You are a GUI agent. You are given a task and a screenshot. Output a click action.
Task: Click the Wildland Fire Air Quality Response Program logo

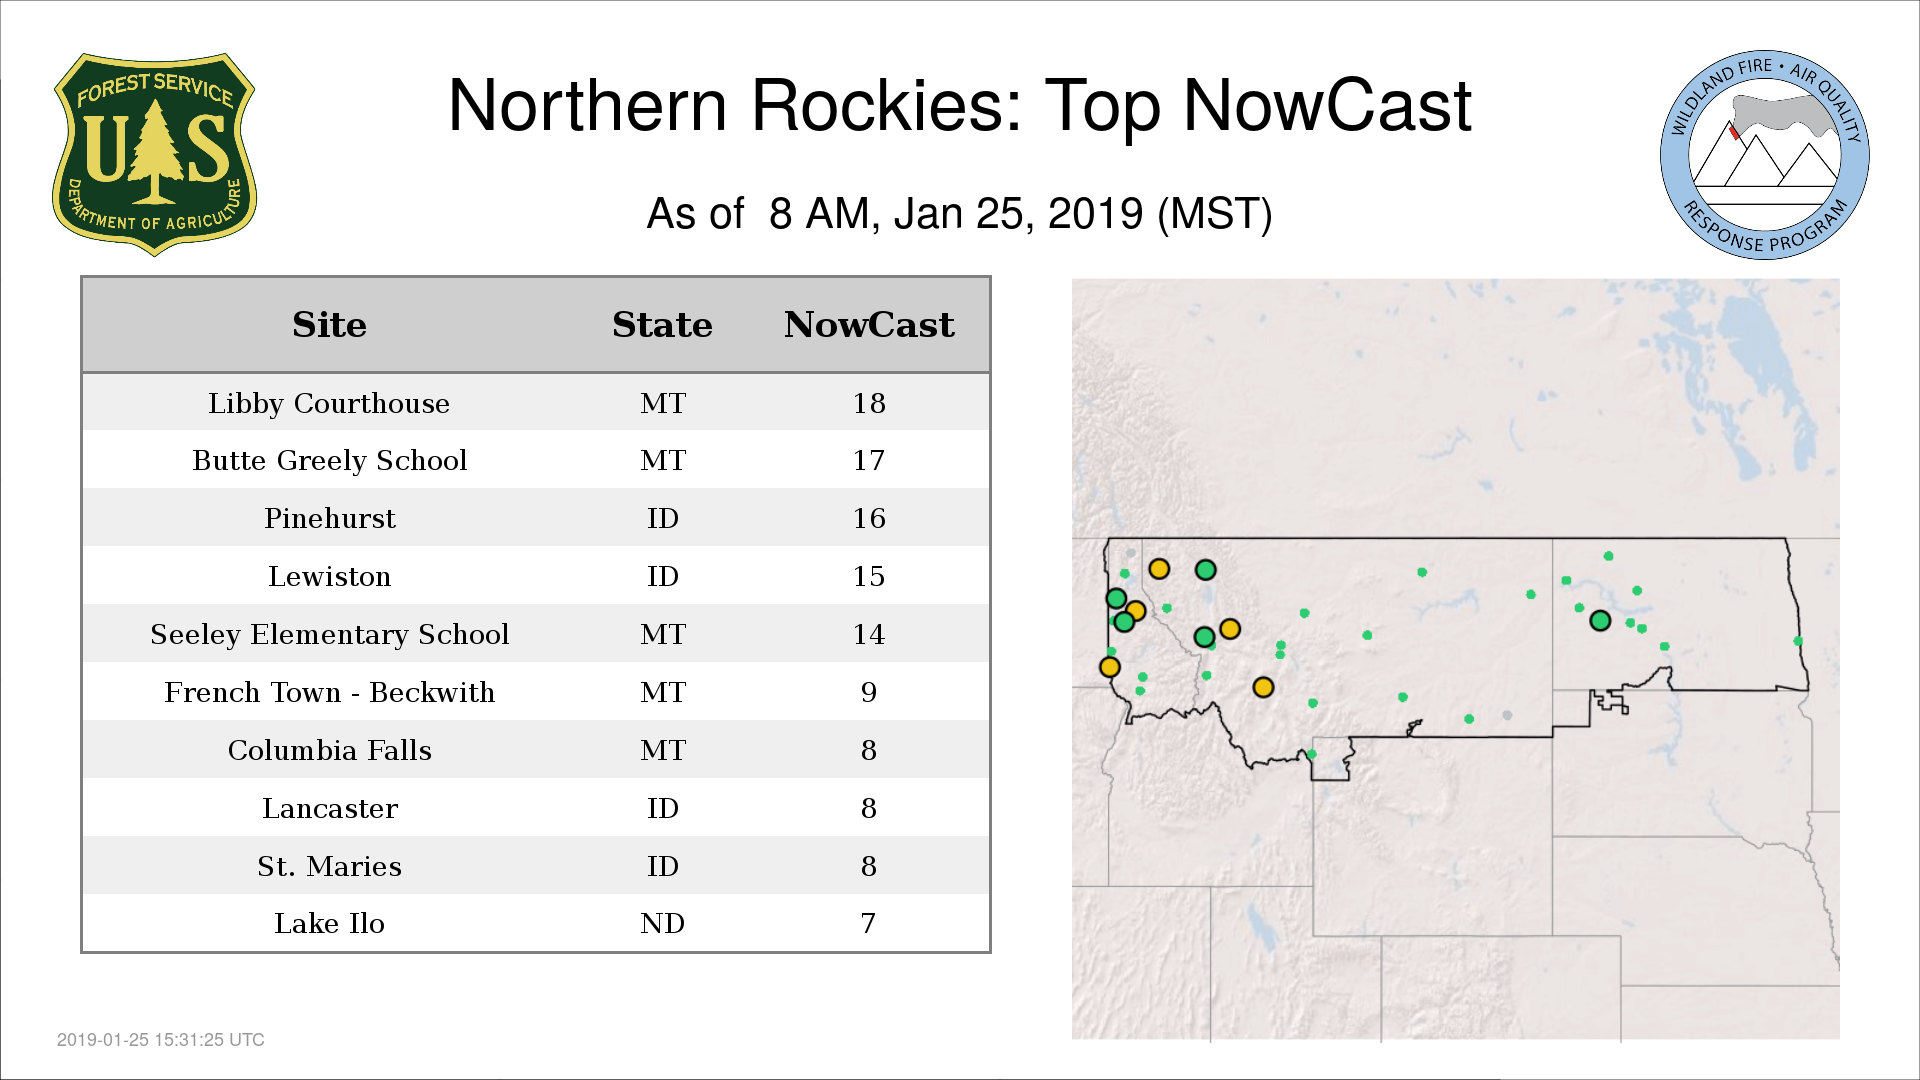tap(1764, 155)
